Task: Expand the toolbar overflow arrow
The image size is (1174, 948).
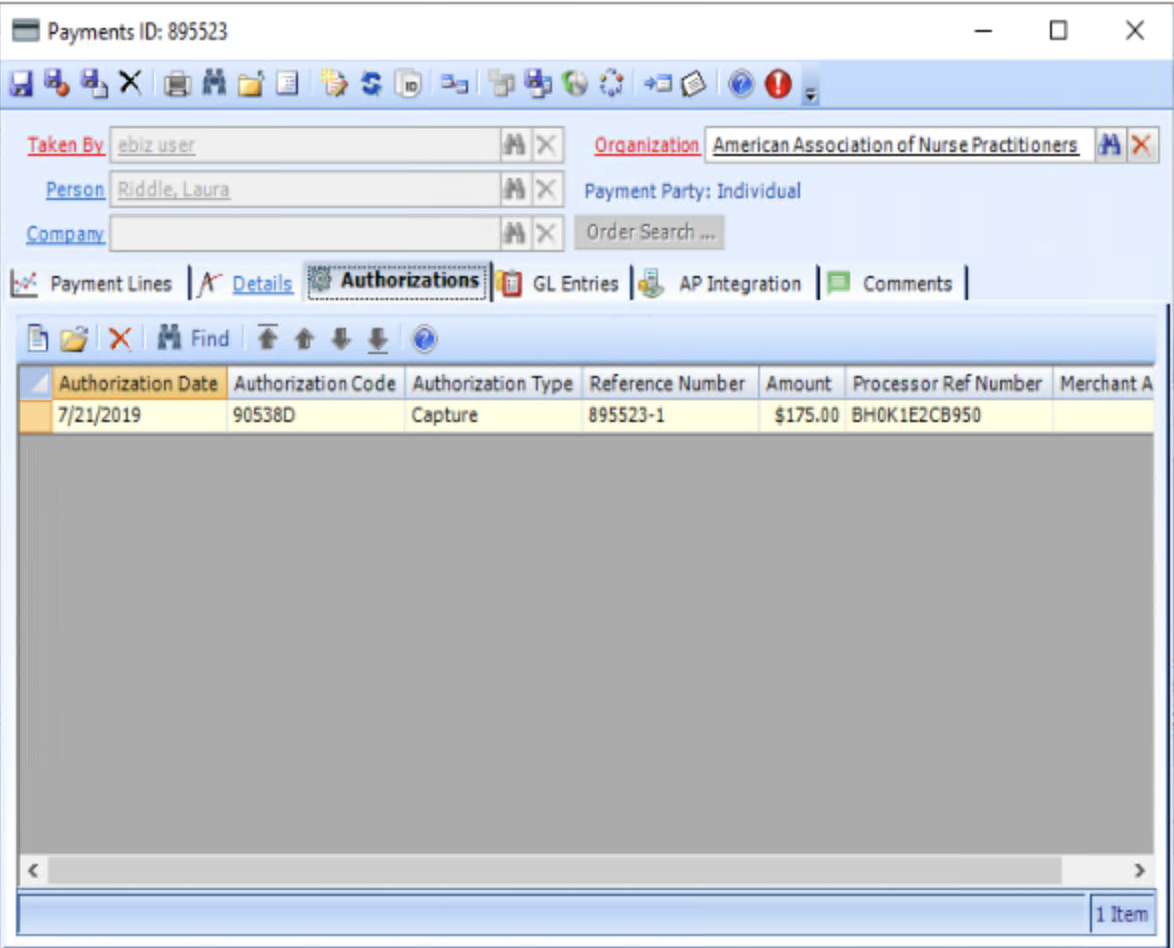Action: tap(810, 92)
